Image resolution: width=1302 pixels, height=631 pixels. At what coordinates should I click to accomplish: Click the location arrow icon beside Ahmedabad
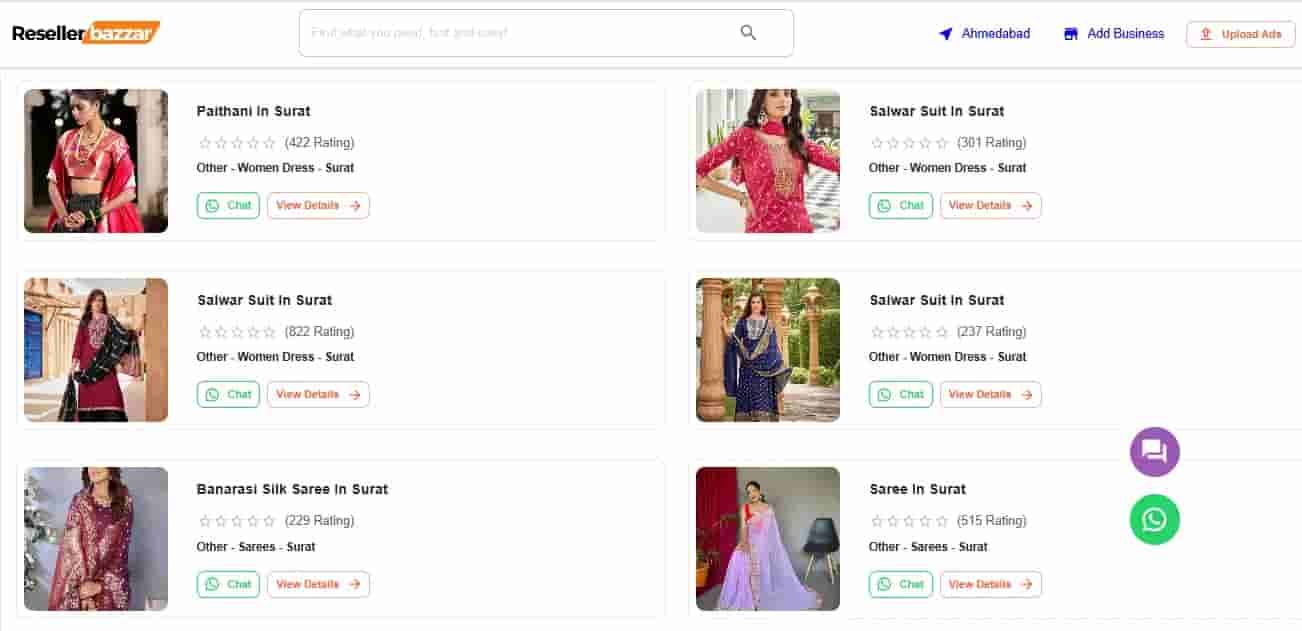[946, 34]
